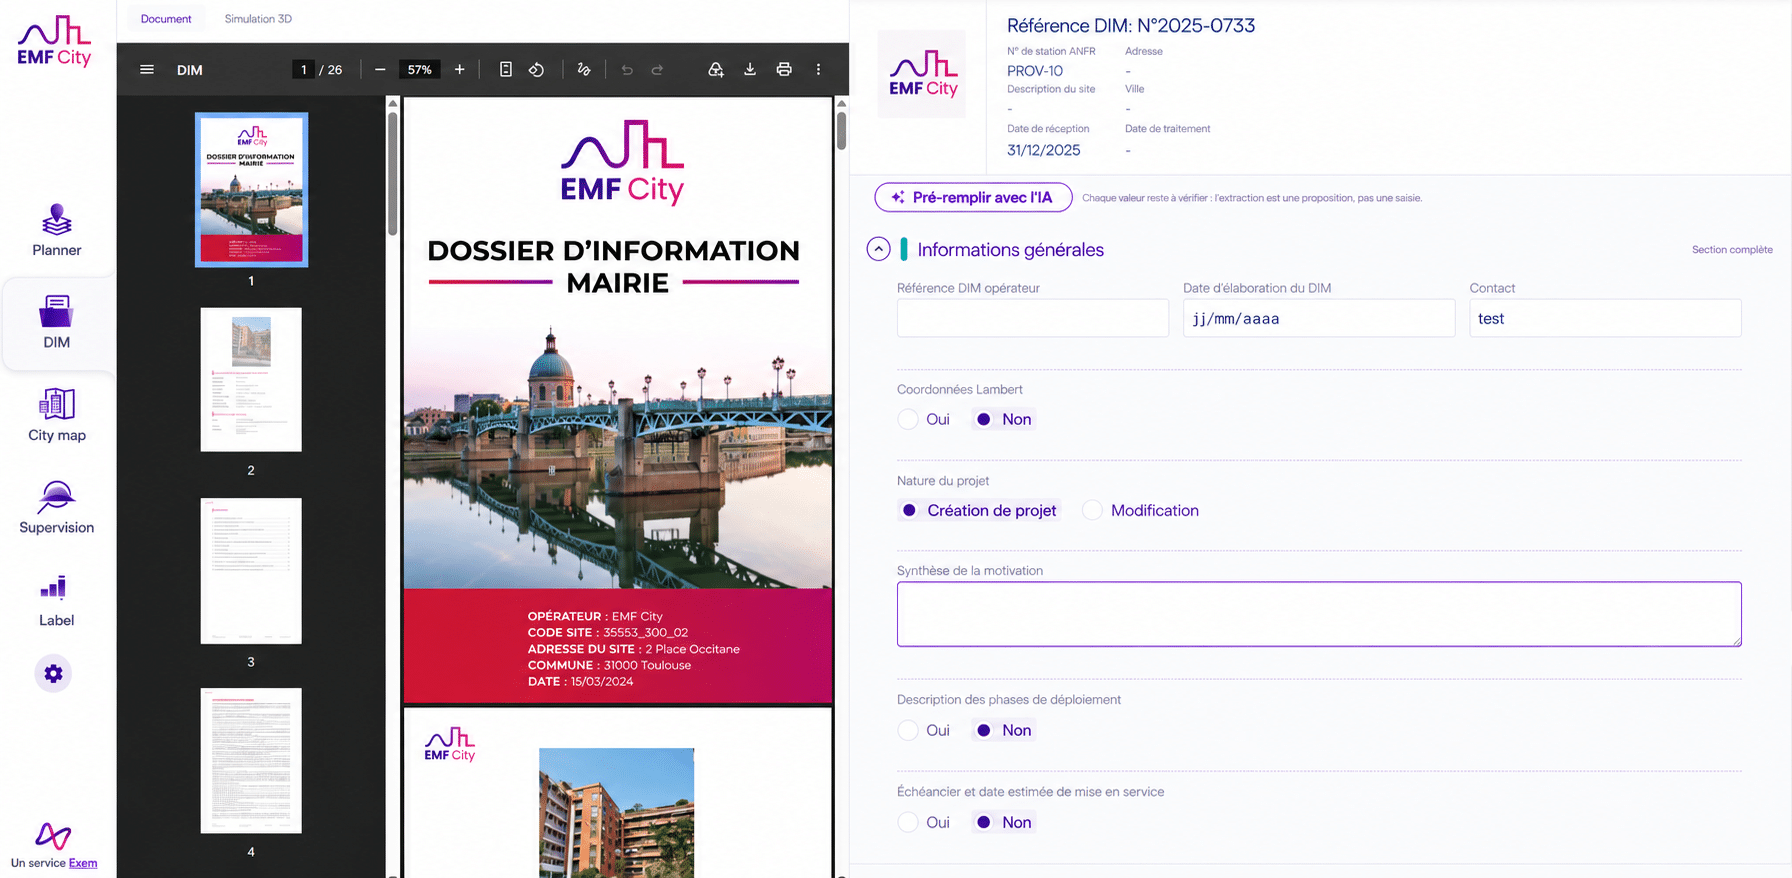
Task: Click the Date d'élaboration du DIM field
Action: point(1319,318)
